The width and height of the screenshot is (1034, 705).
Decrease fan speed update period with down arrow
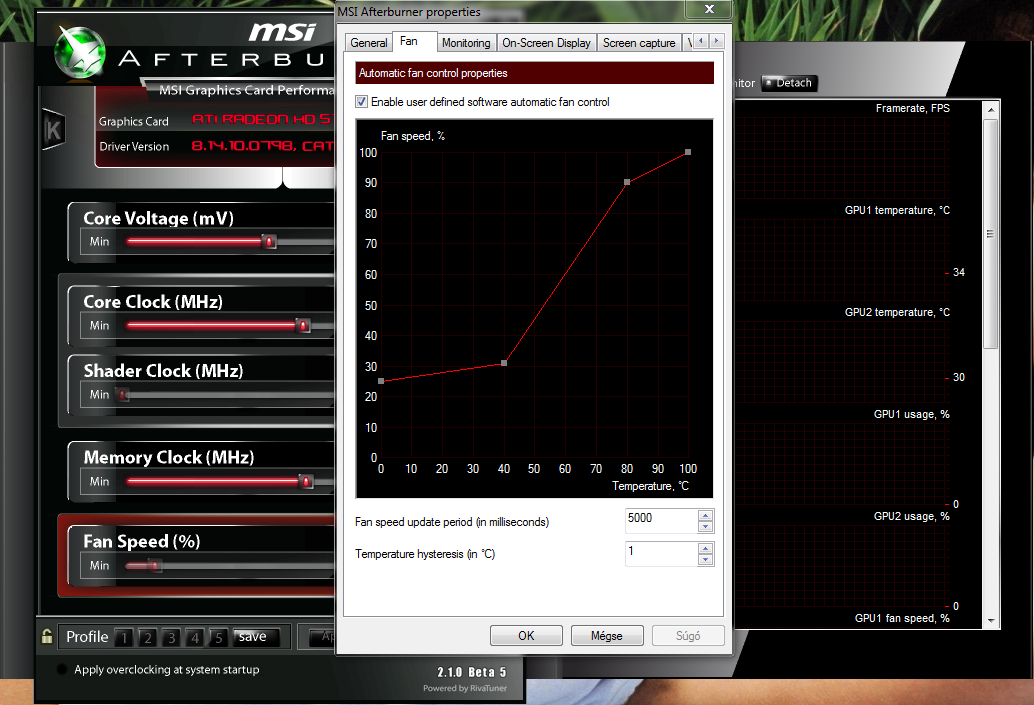[705, 526]
